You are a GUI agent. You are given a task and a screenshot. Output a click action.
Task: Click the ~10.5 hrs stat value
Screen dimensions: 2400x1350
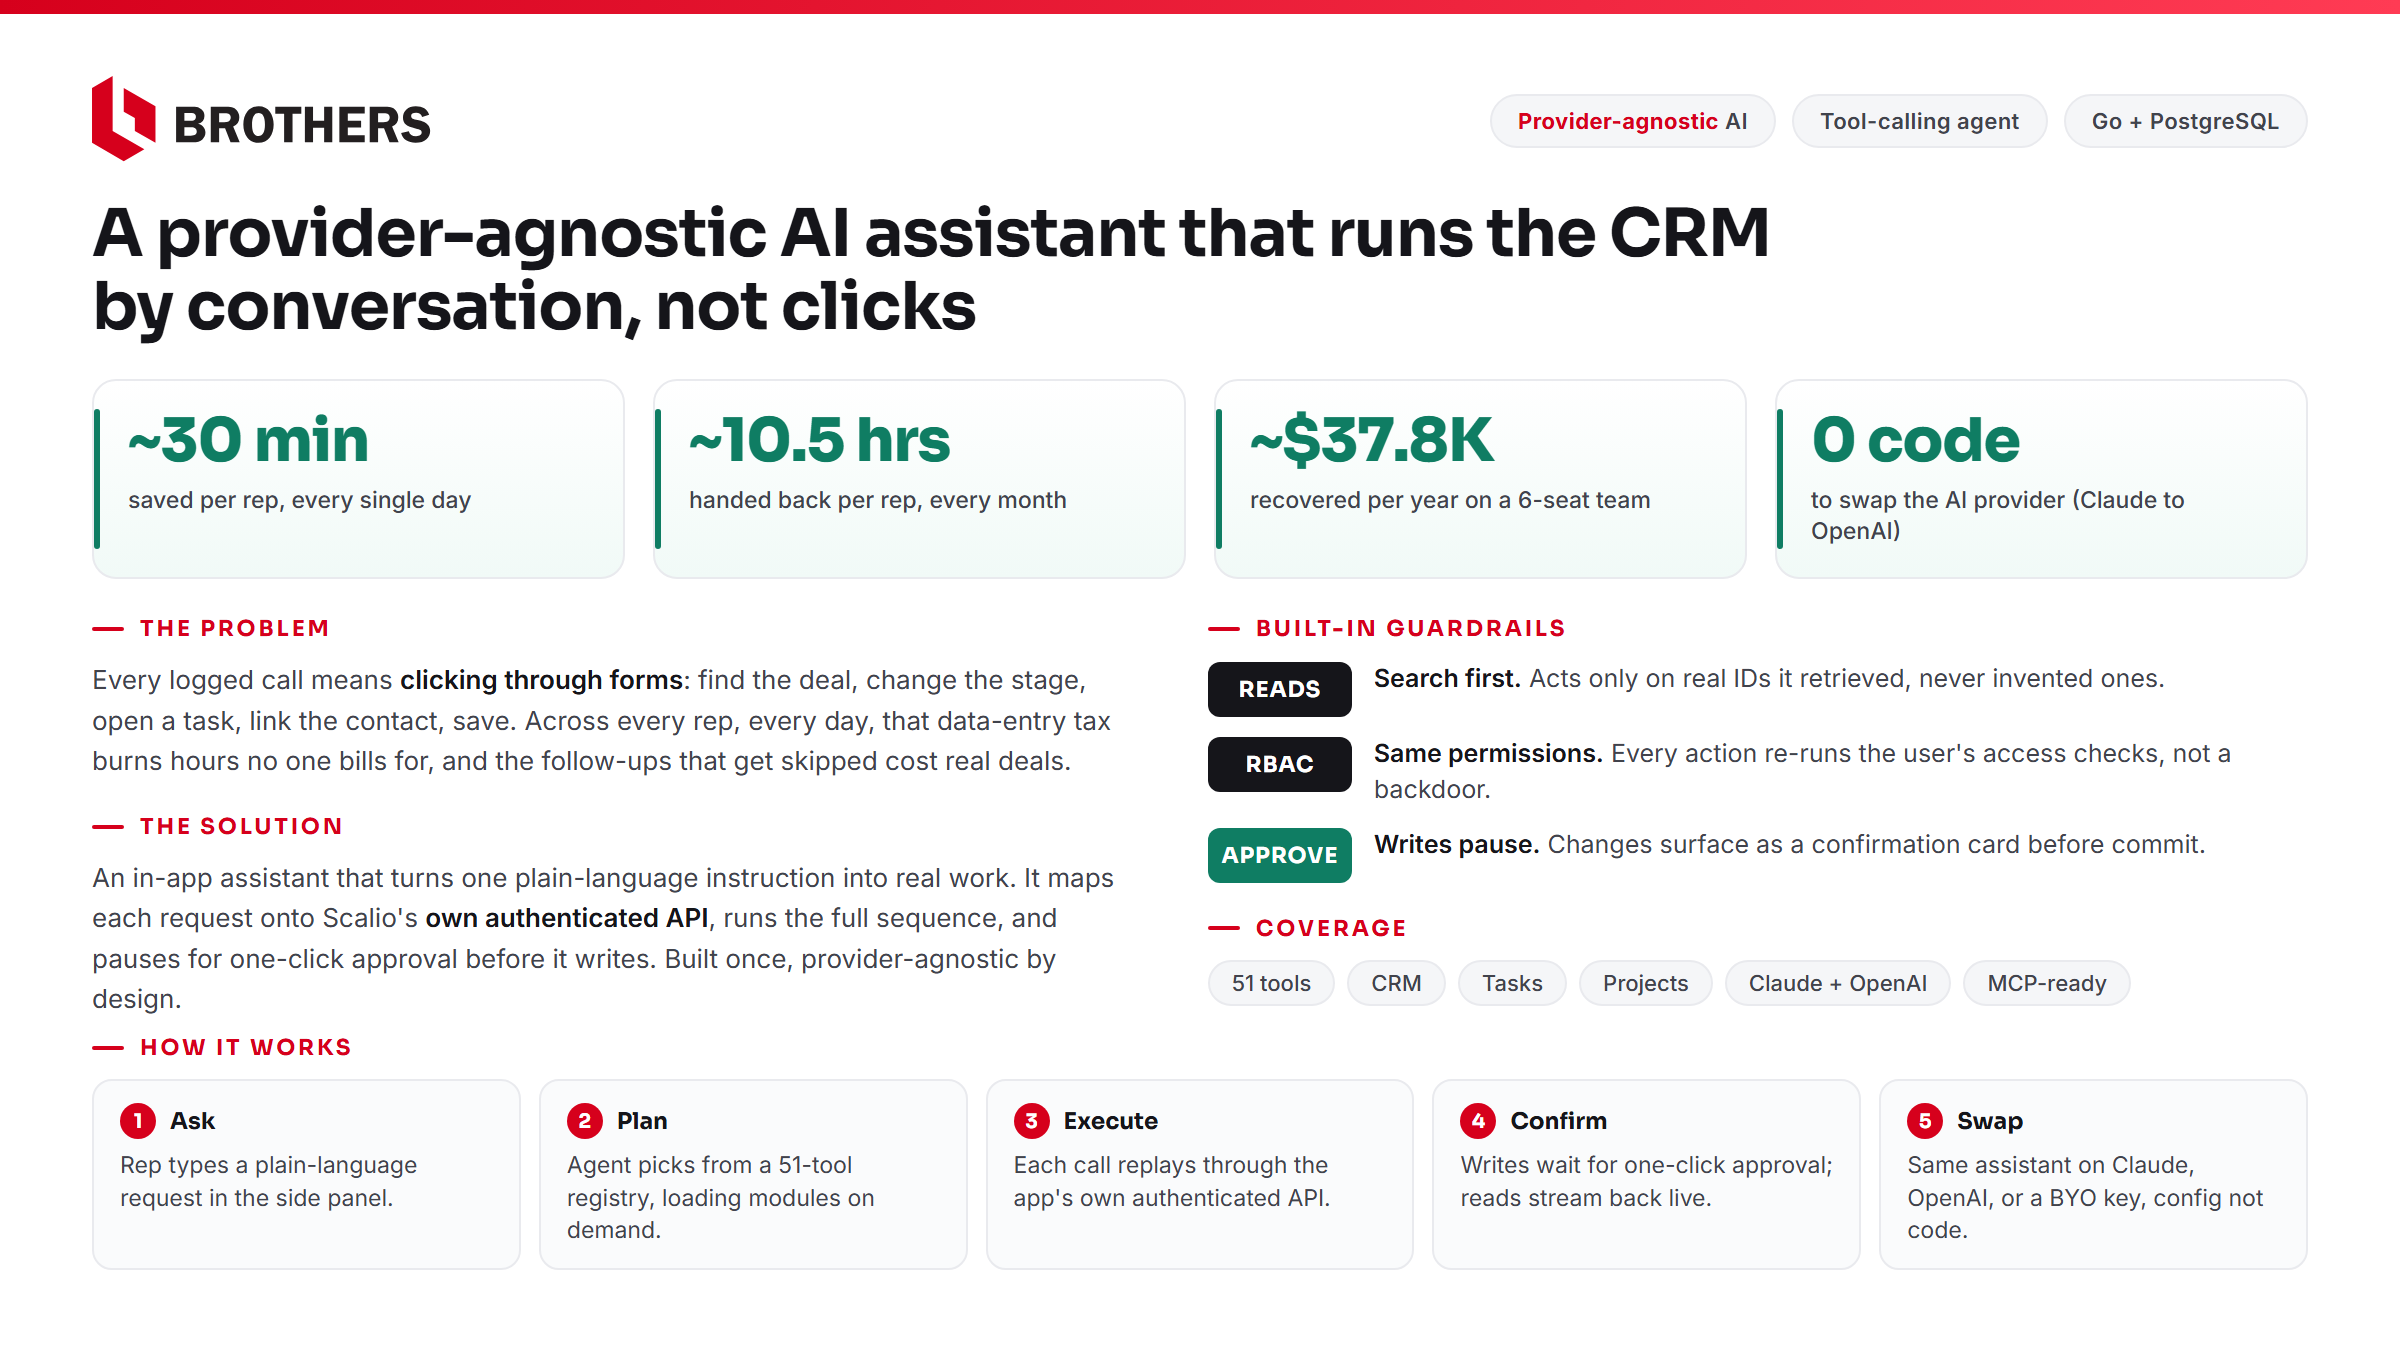[x=819, y=439]
